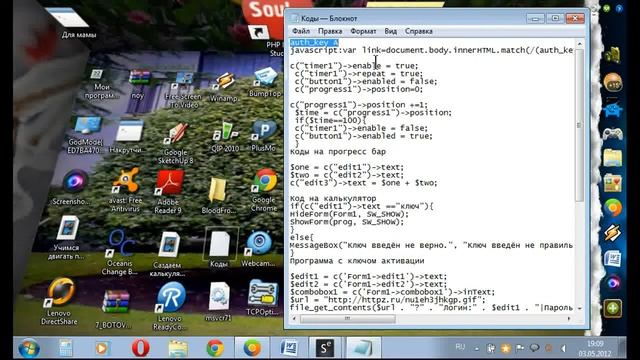This screenshot has width=640, height=360.
Task: Click the '$url = "http://httpz.ru...' line
Action: coord(388,300)
